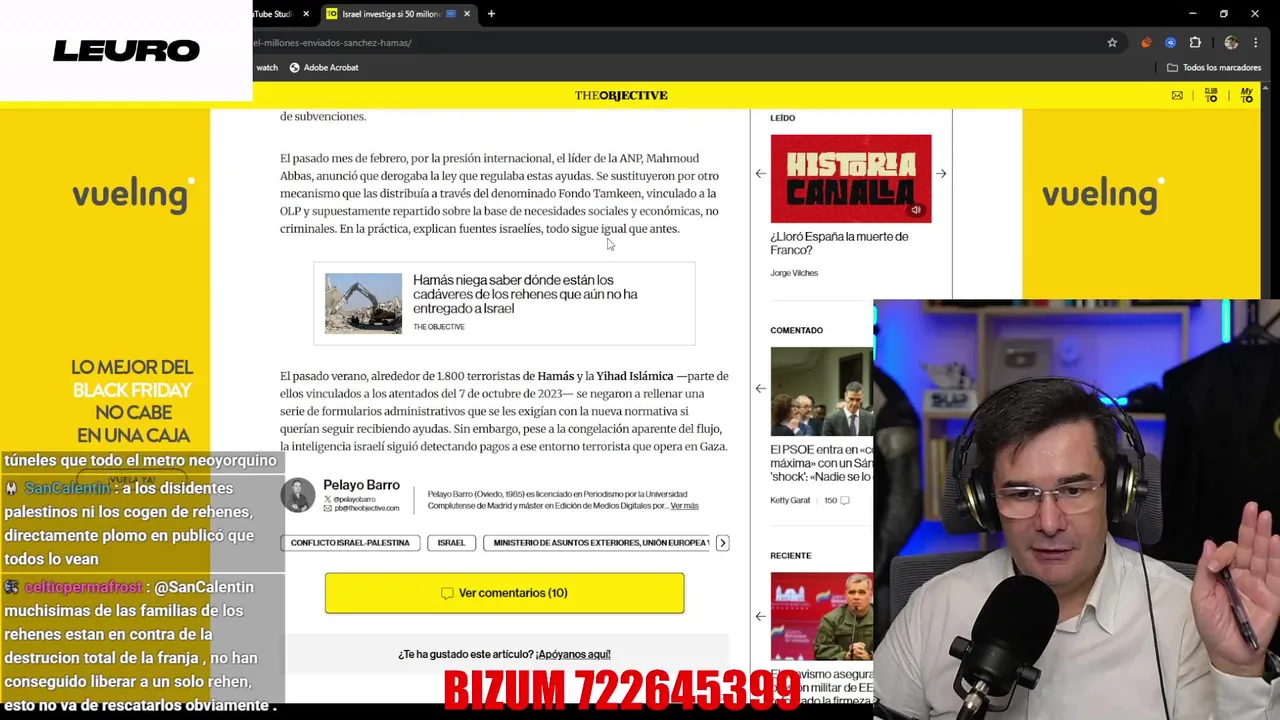Viewport: 1280px width, 720px height.
Task: Open the right Vueling advertisement
Action: 1141,203
